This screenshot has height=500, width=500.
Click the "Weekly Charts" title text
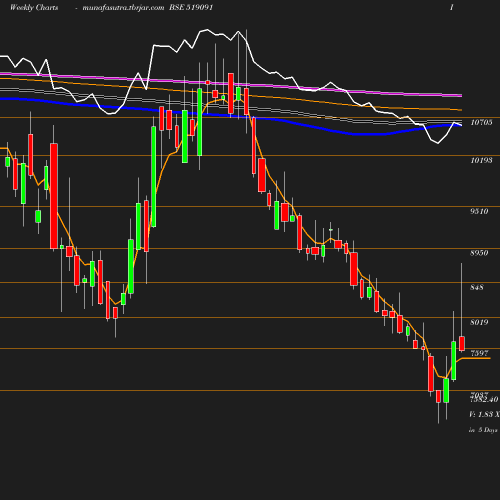(x=34, y=8)
